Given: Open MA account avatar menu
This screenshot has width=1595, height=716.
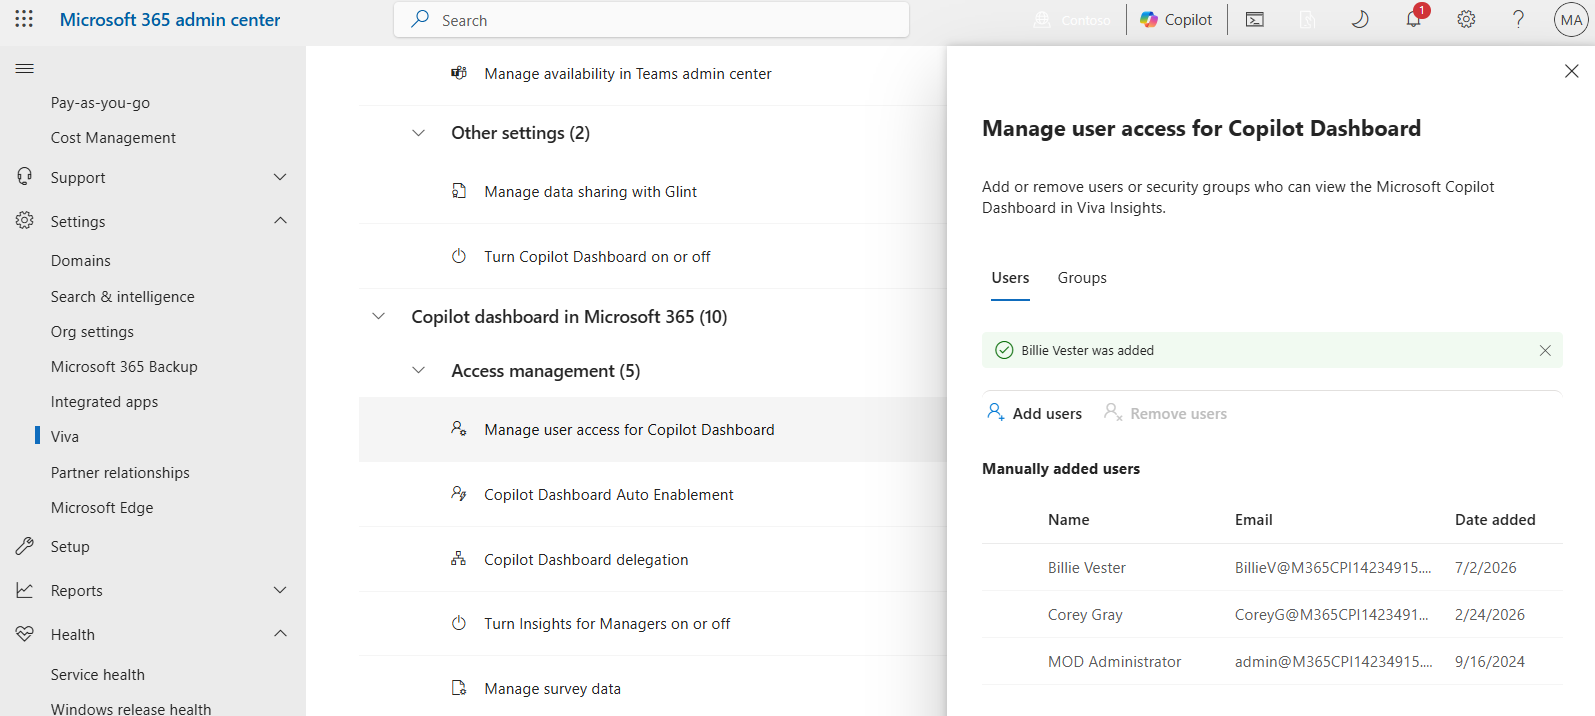Looking at the screenshot, I should click(1571, 19).
